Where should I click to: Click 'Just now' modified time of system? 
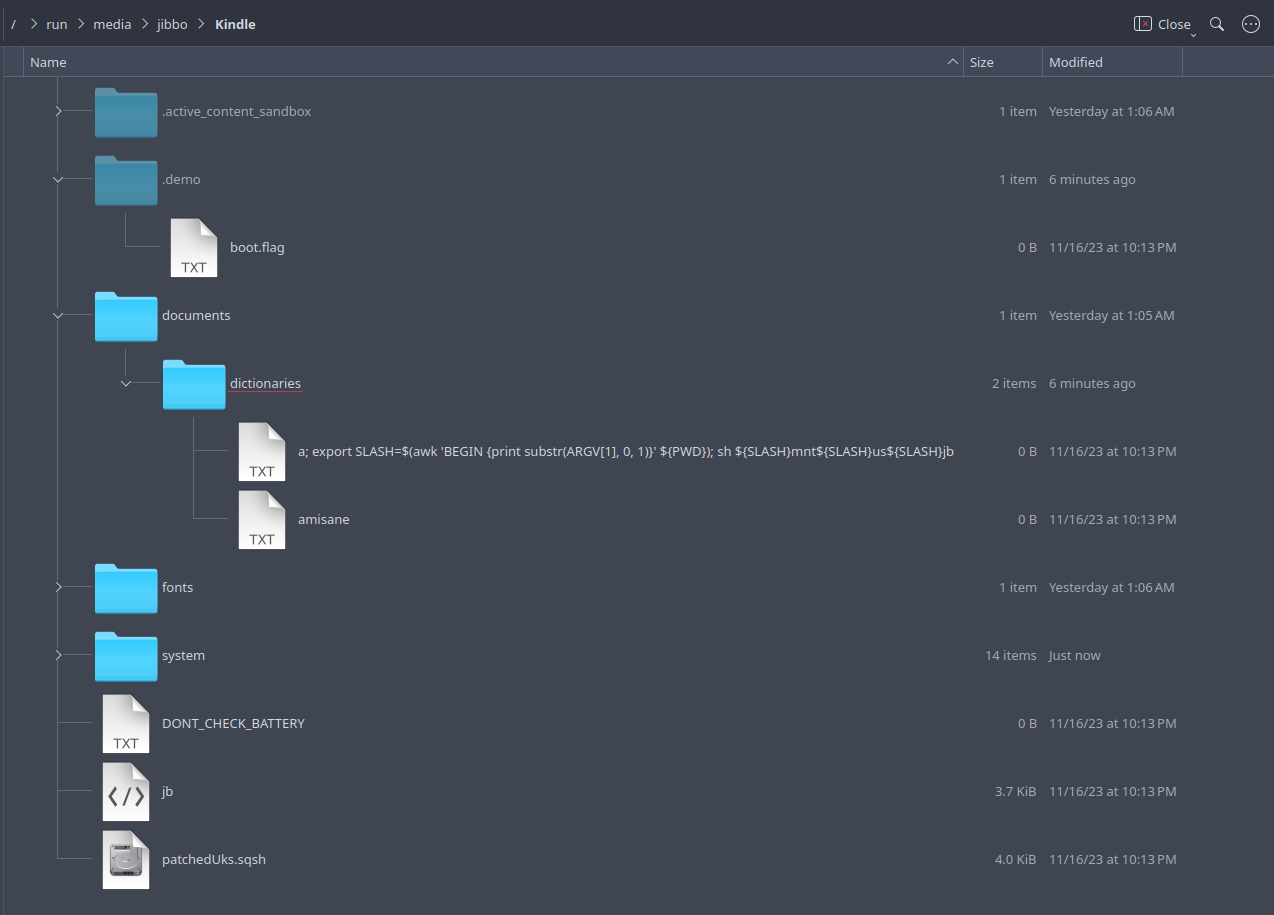pos(1075,655)
